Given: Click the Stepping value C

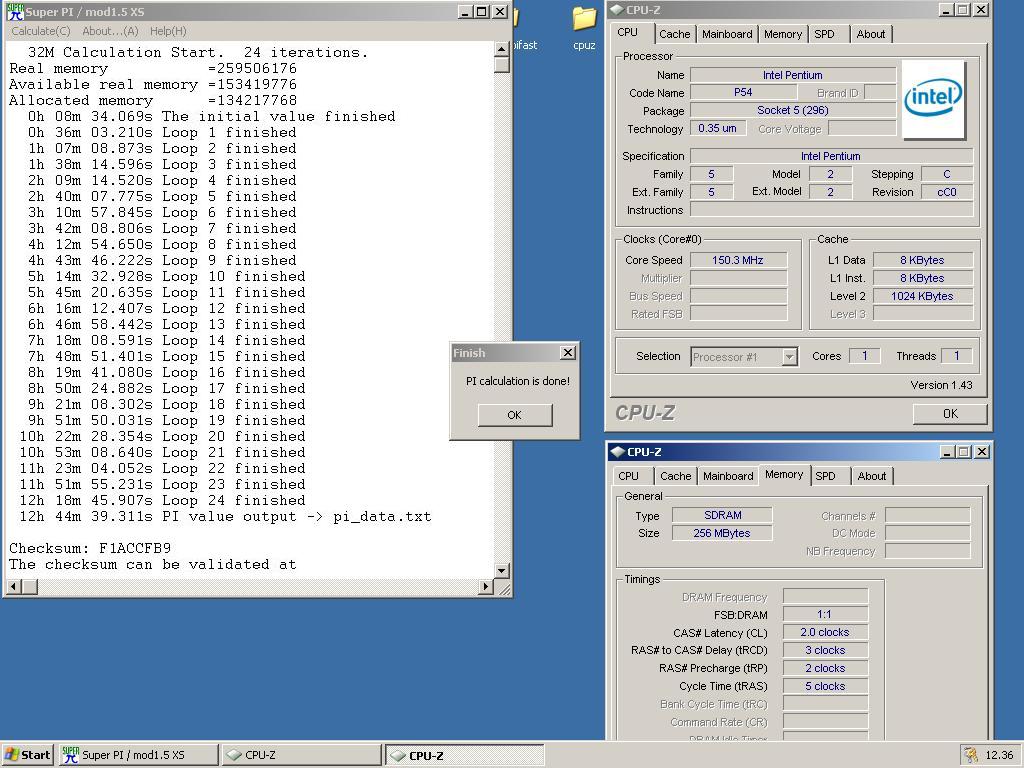Looking at the screenshot, I should 946,174.
